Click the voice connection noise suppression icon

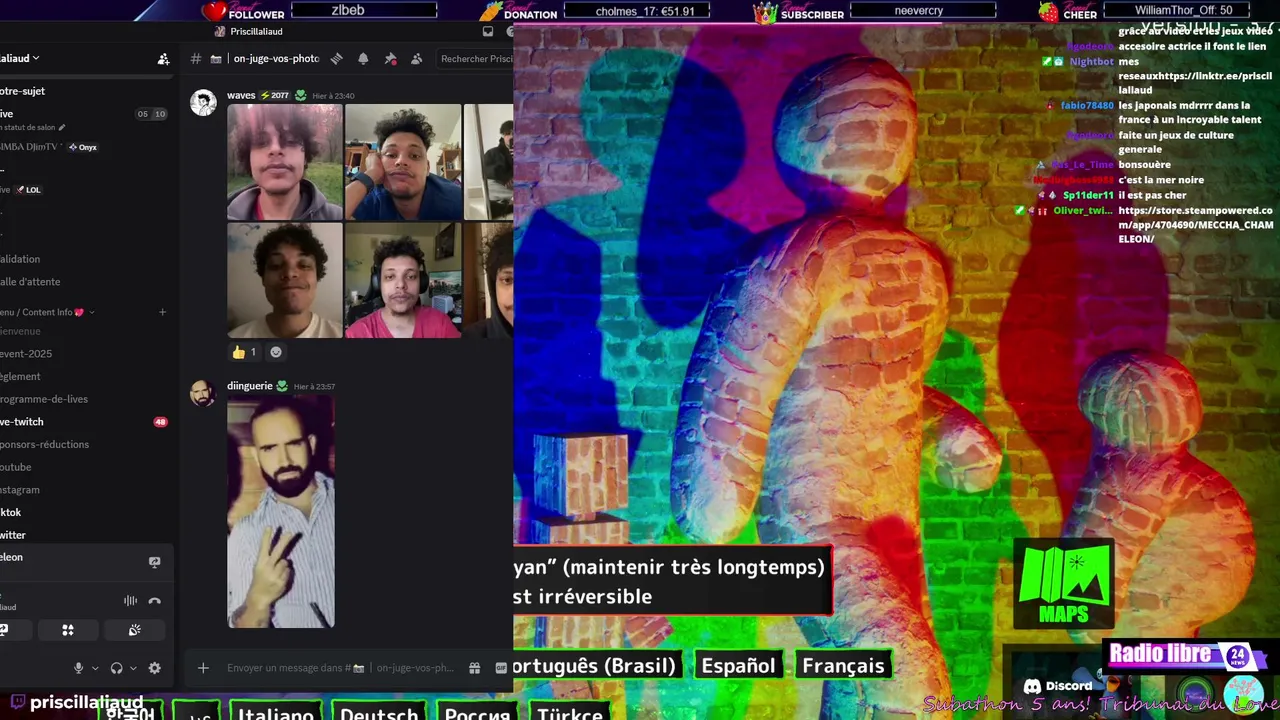[x=130, y=601]
